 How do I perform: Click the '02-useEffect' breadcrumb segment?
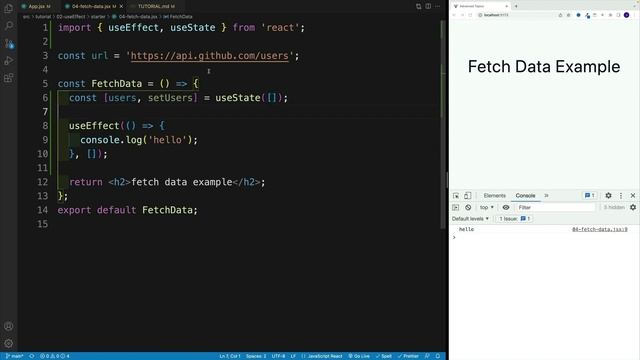(71, 17)
